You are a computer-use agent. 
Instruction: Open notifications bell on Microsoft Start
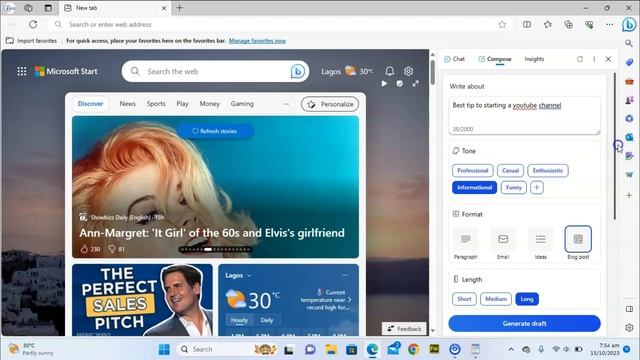(389, 71)
